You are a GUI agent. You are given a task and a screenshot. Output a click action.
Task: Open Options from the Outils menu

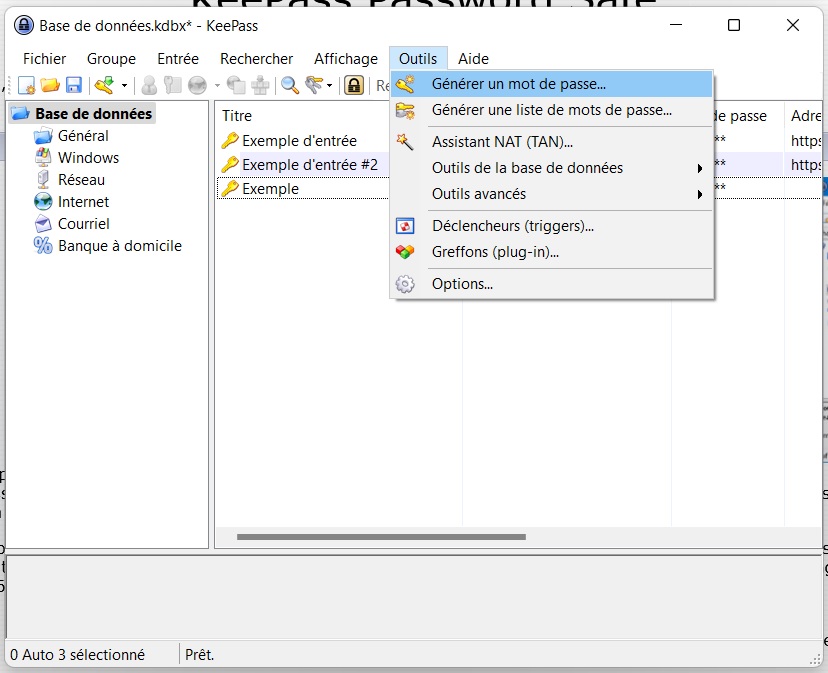tap(462, 284)
